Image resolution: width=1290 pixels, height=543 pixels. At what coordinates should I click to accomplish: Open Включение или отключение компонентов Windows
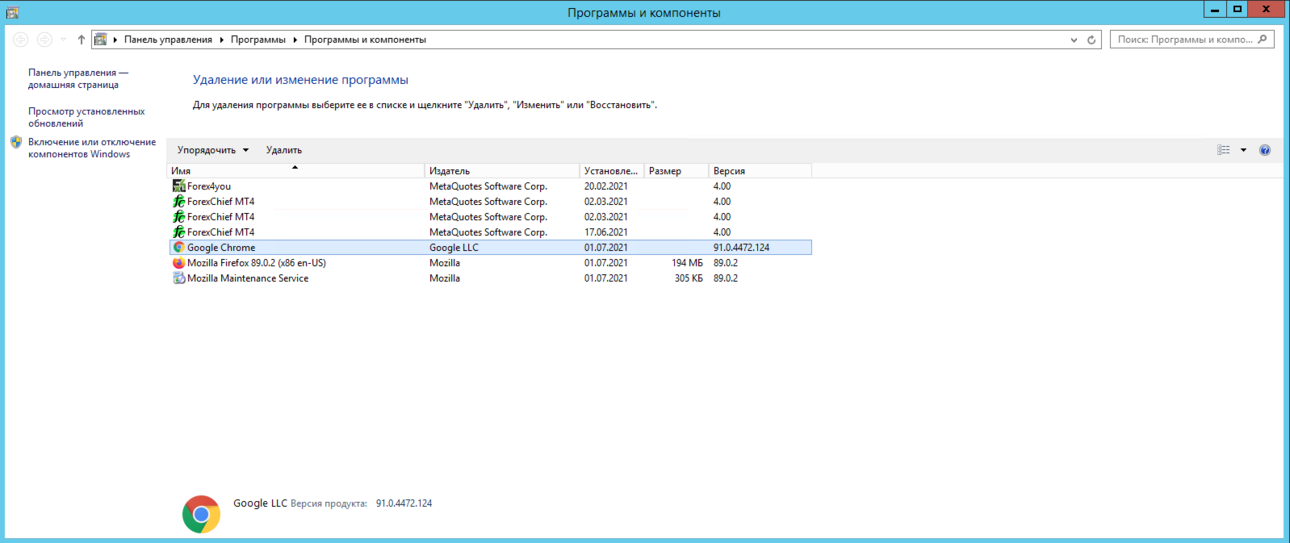point(92,148)
